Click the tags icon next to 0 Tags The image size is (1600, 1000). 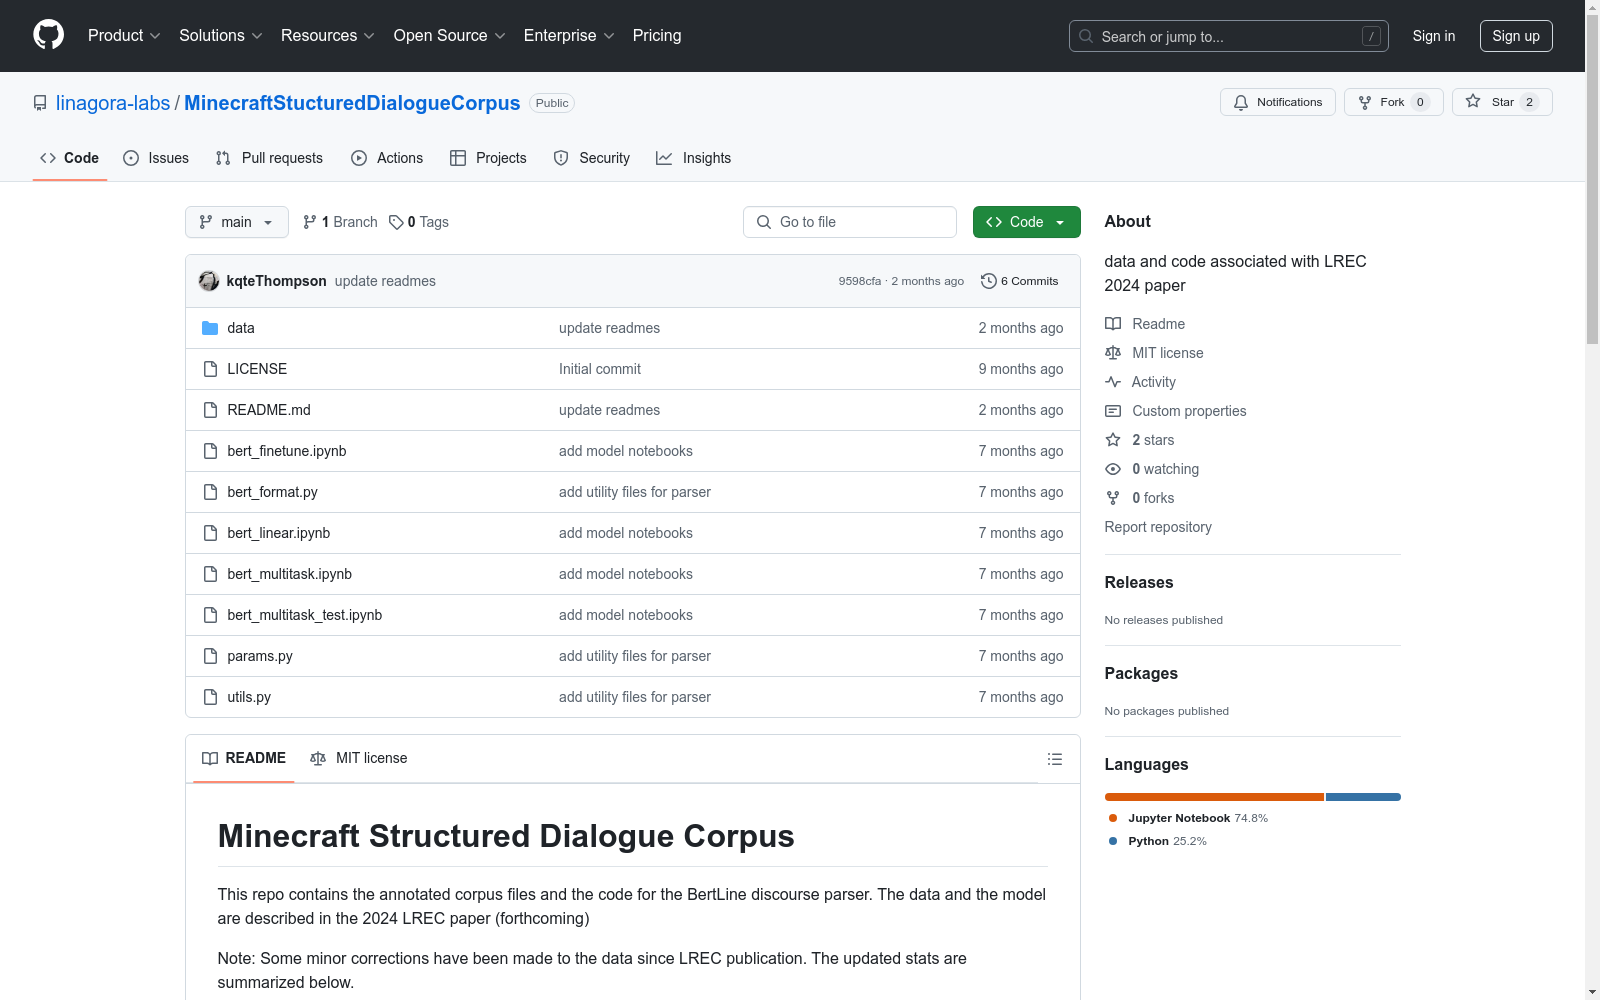pyautogui.click(x=396, y=222)
